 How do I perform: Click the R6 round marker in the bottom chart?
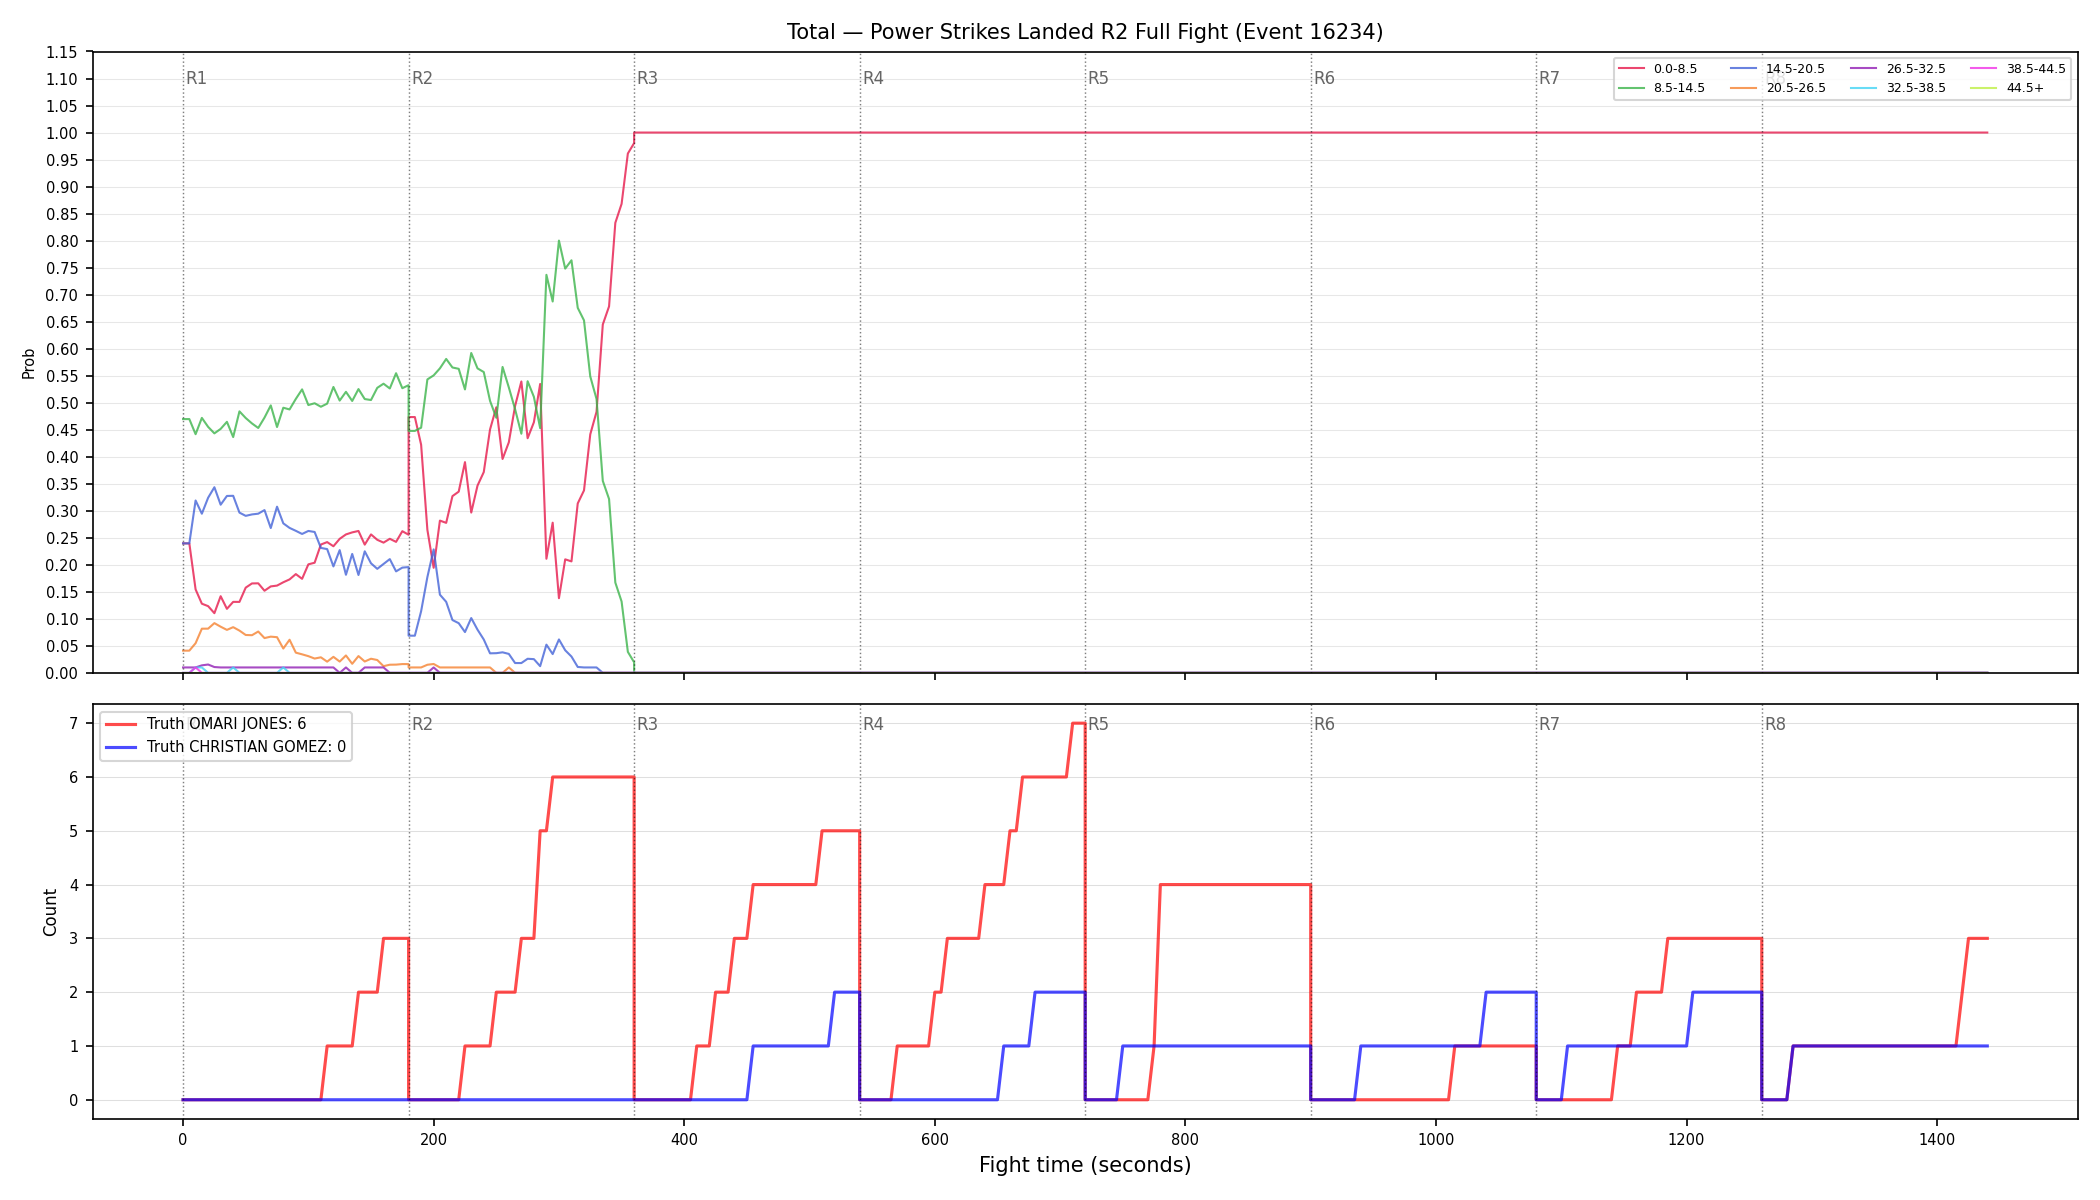[x=1324, y=724]
